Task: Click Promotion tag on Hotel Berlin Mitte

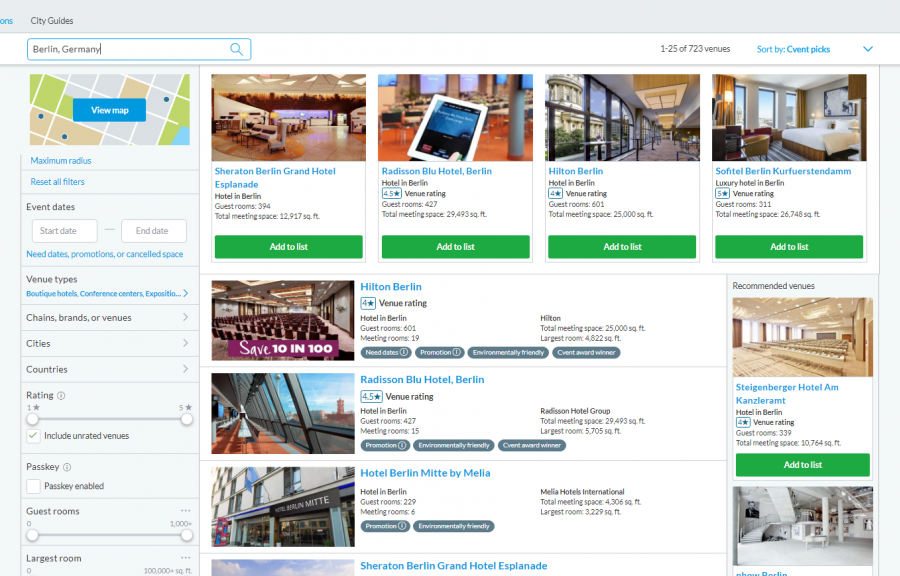Action: pyautogui.click(x=385, y=526)
